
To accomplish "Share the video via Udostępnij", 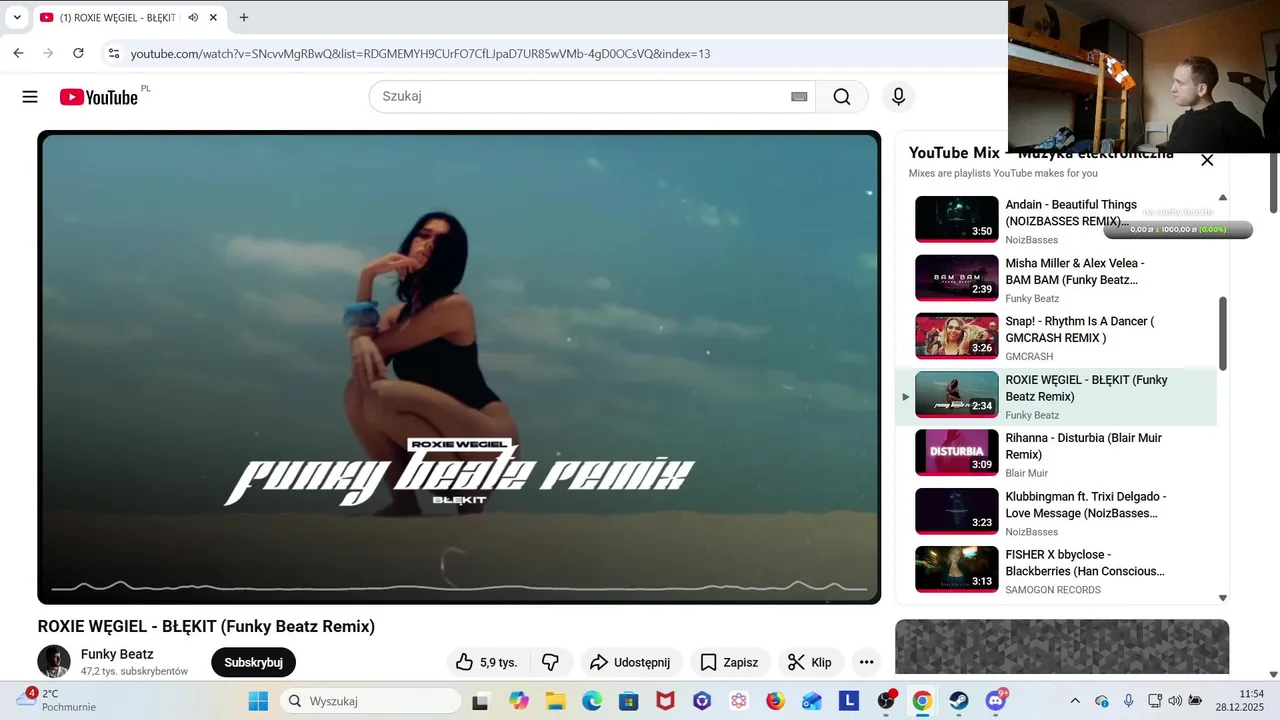I will coord(631,662).
